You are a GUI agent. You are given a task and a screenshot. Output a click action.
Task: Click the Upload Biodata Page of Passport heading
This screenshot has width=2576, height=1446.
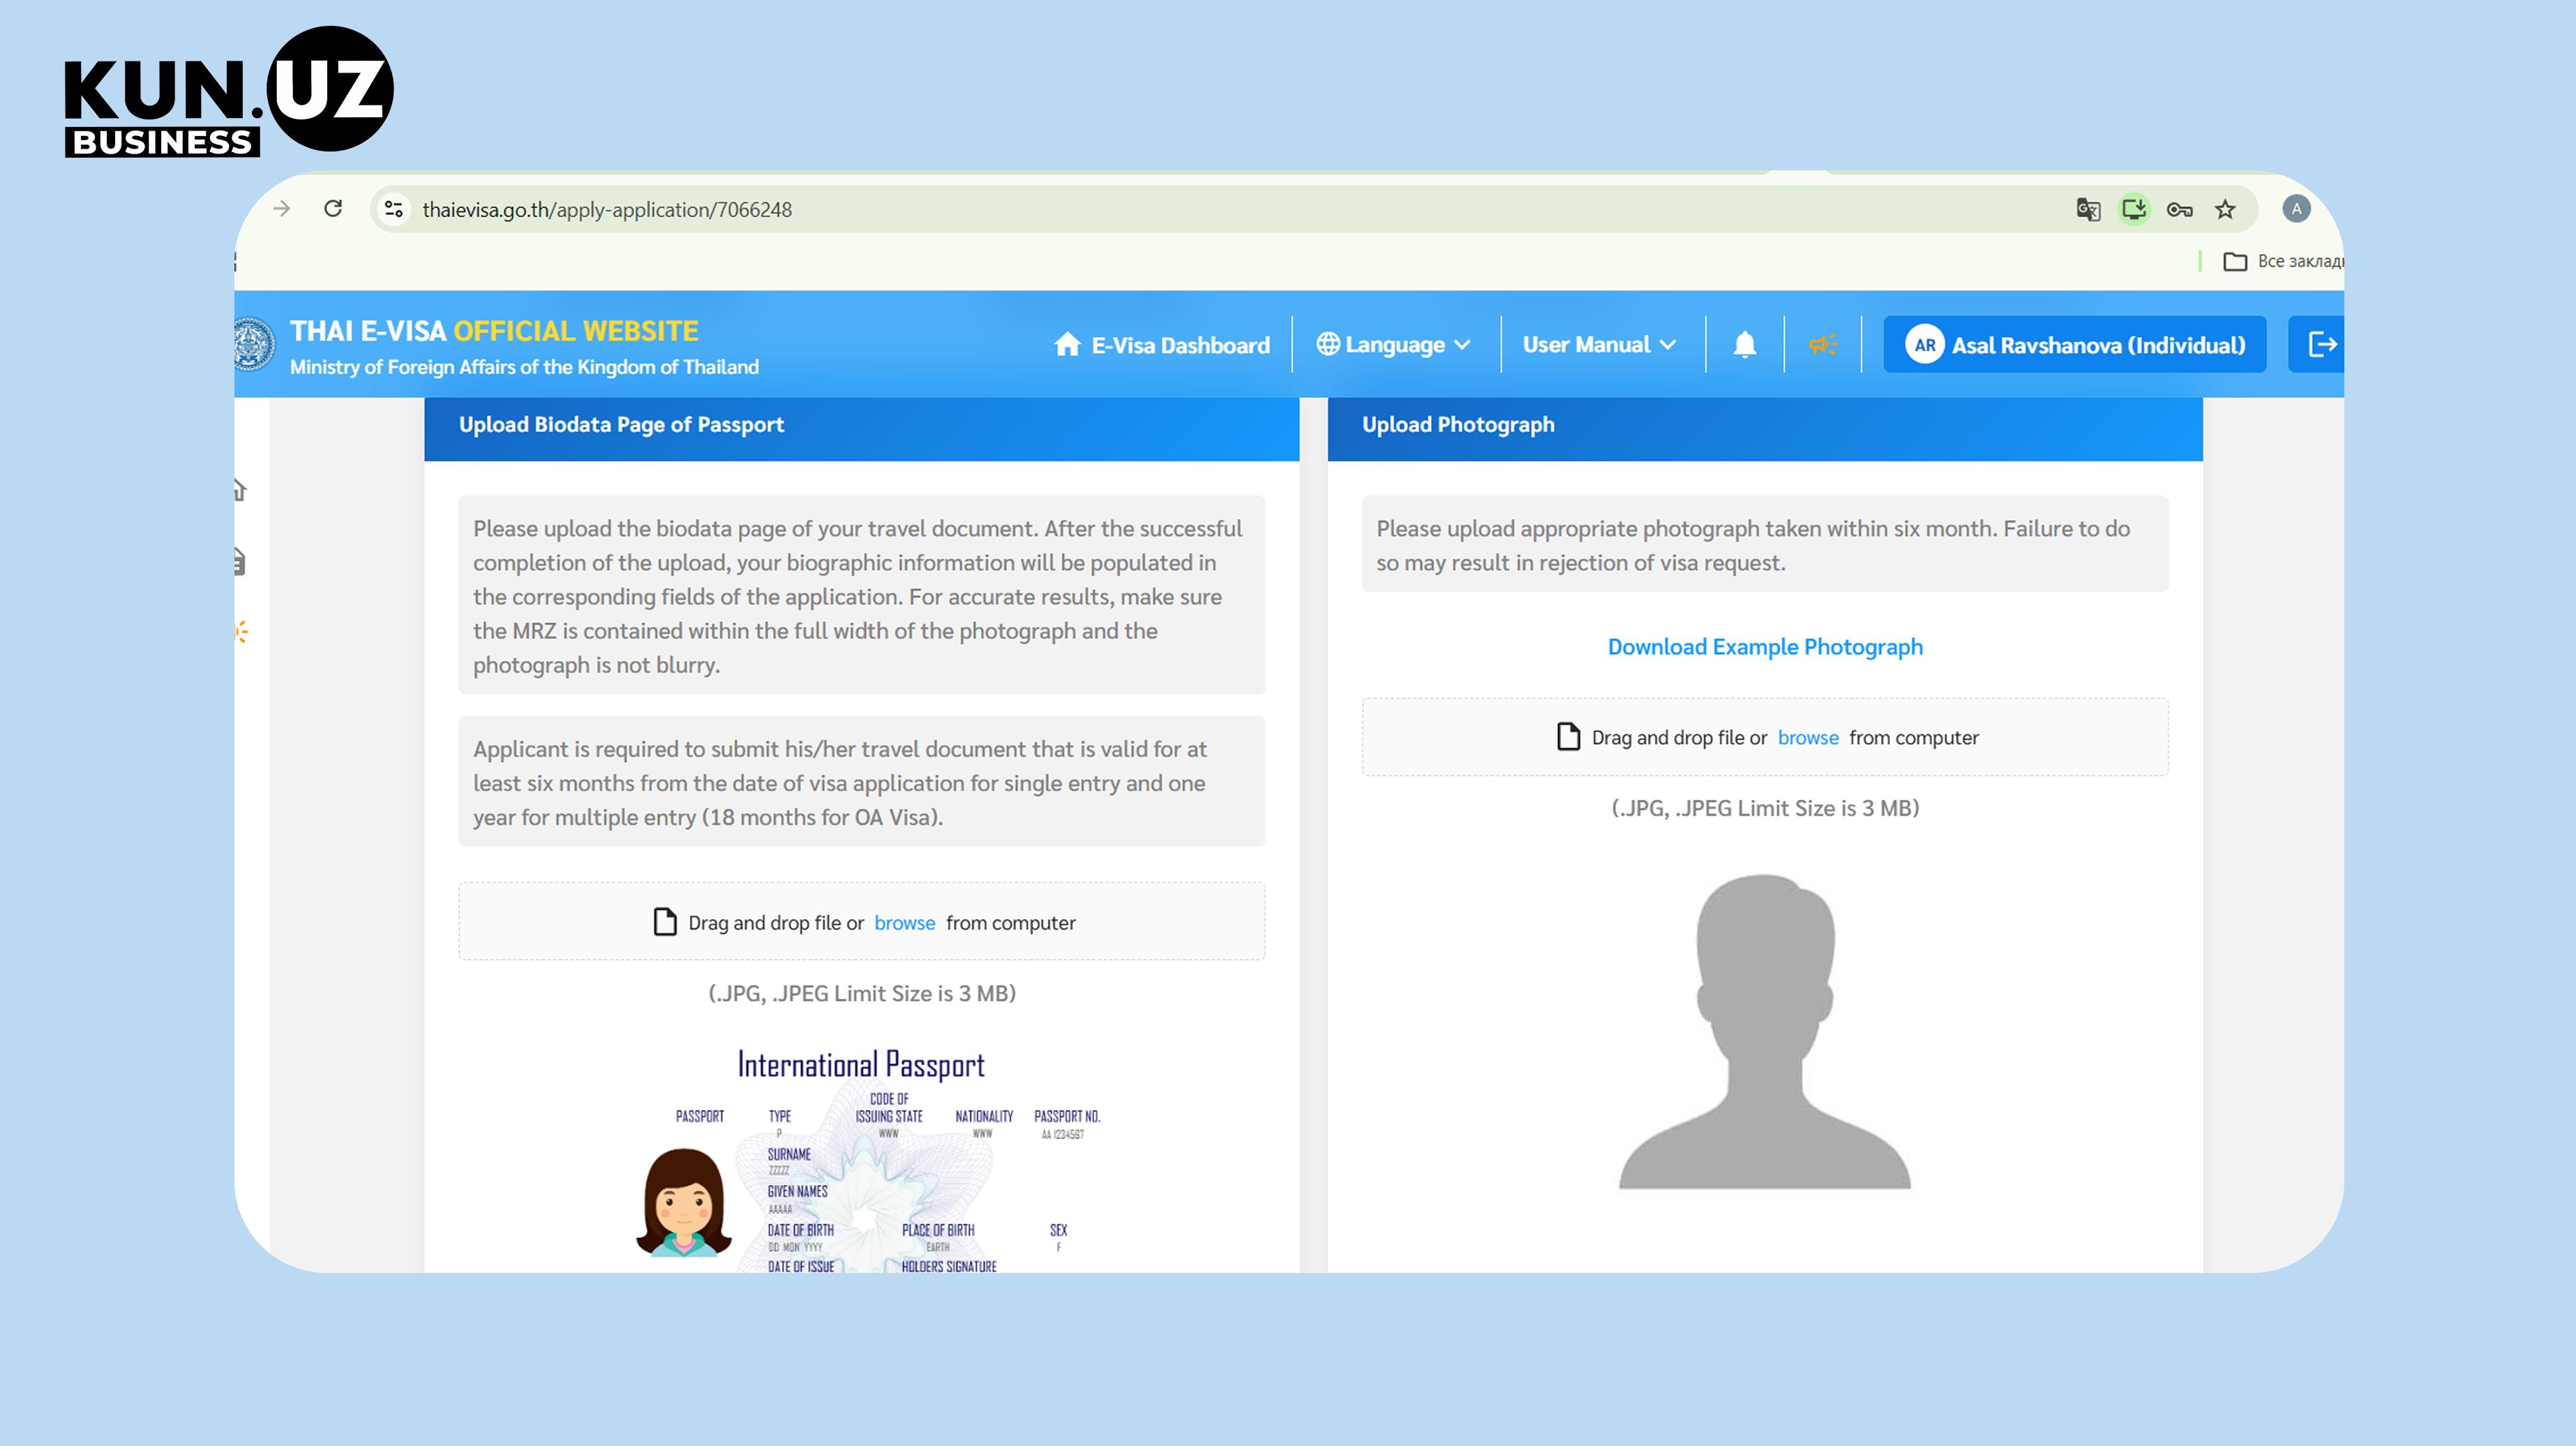(x=621, y=425)
